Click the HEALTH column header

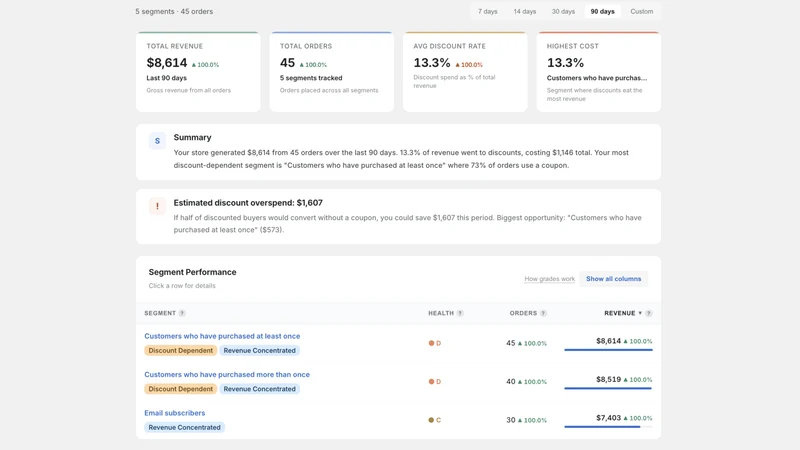441,313
